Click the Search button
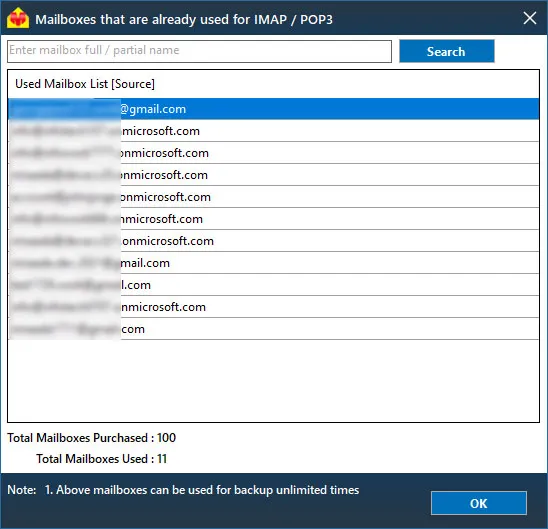Viewport: 548px width, 529px height. click(x=447, y=51)
